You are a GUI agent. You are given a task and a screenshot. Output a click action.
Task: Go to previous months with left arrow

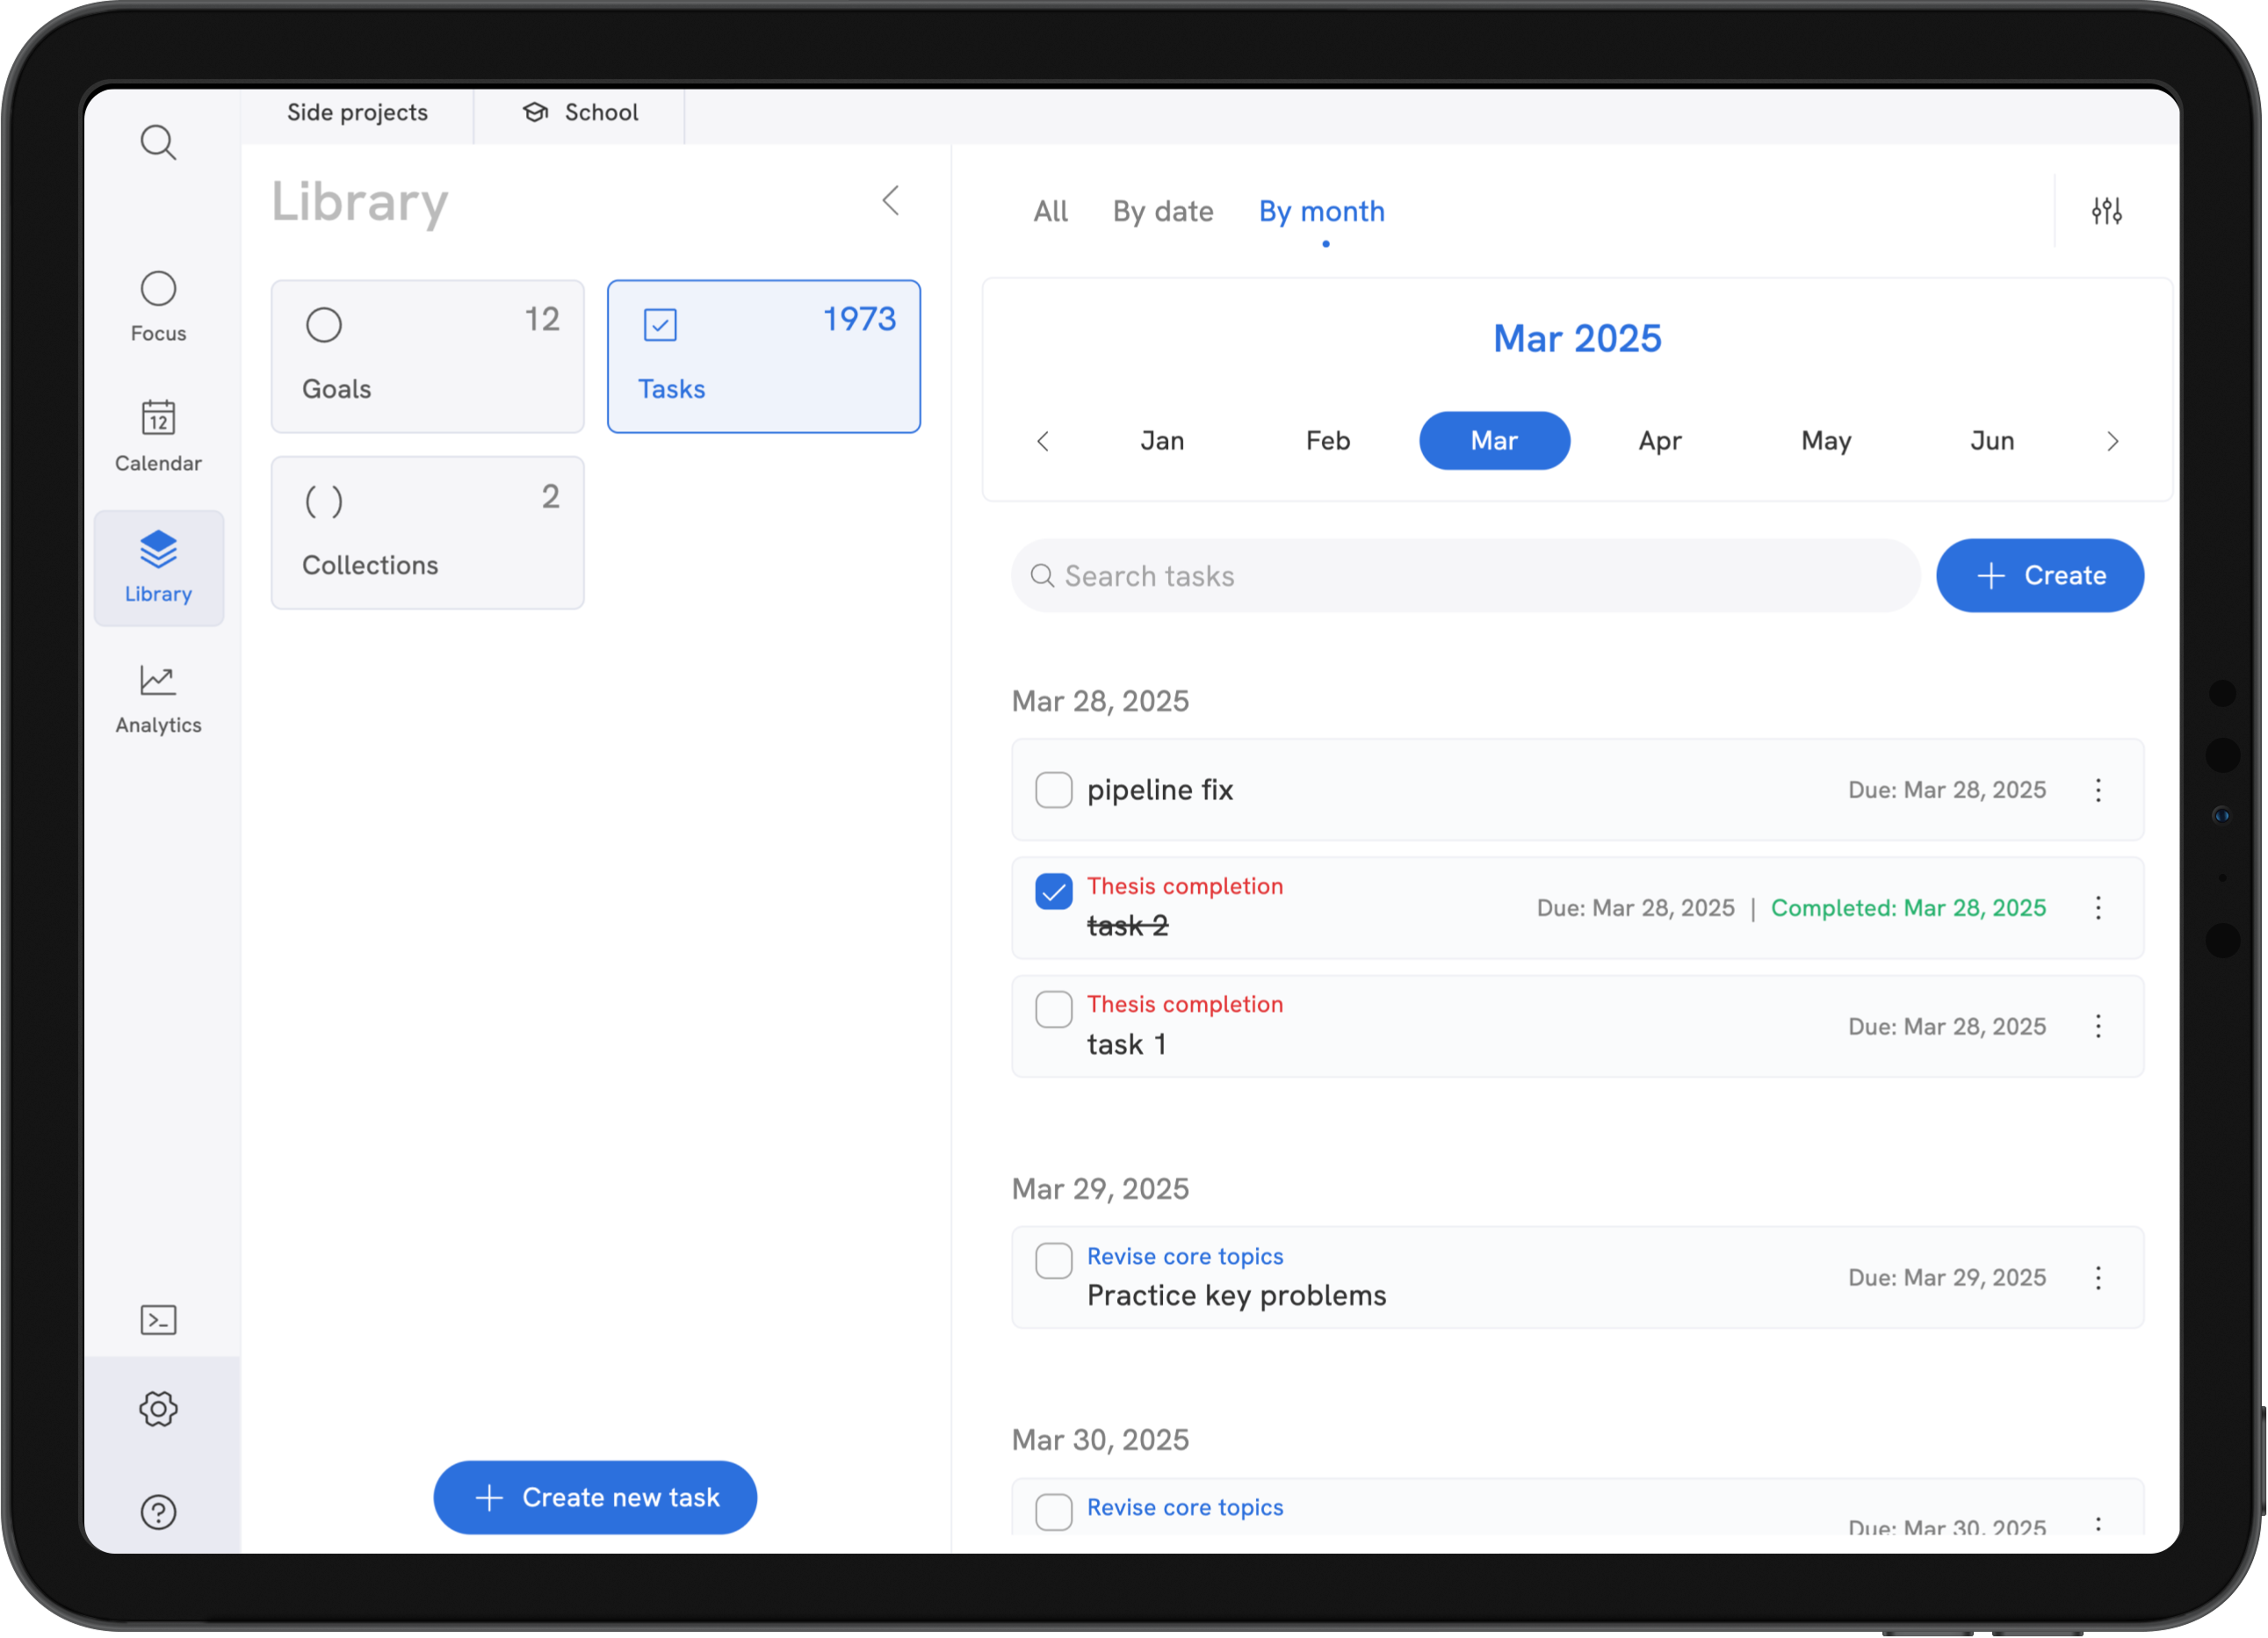(1043, 441)
